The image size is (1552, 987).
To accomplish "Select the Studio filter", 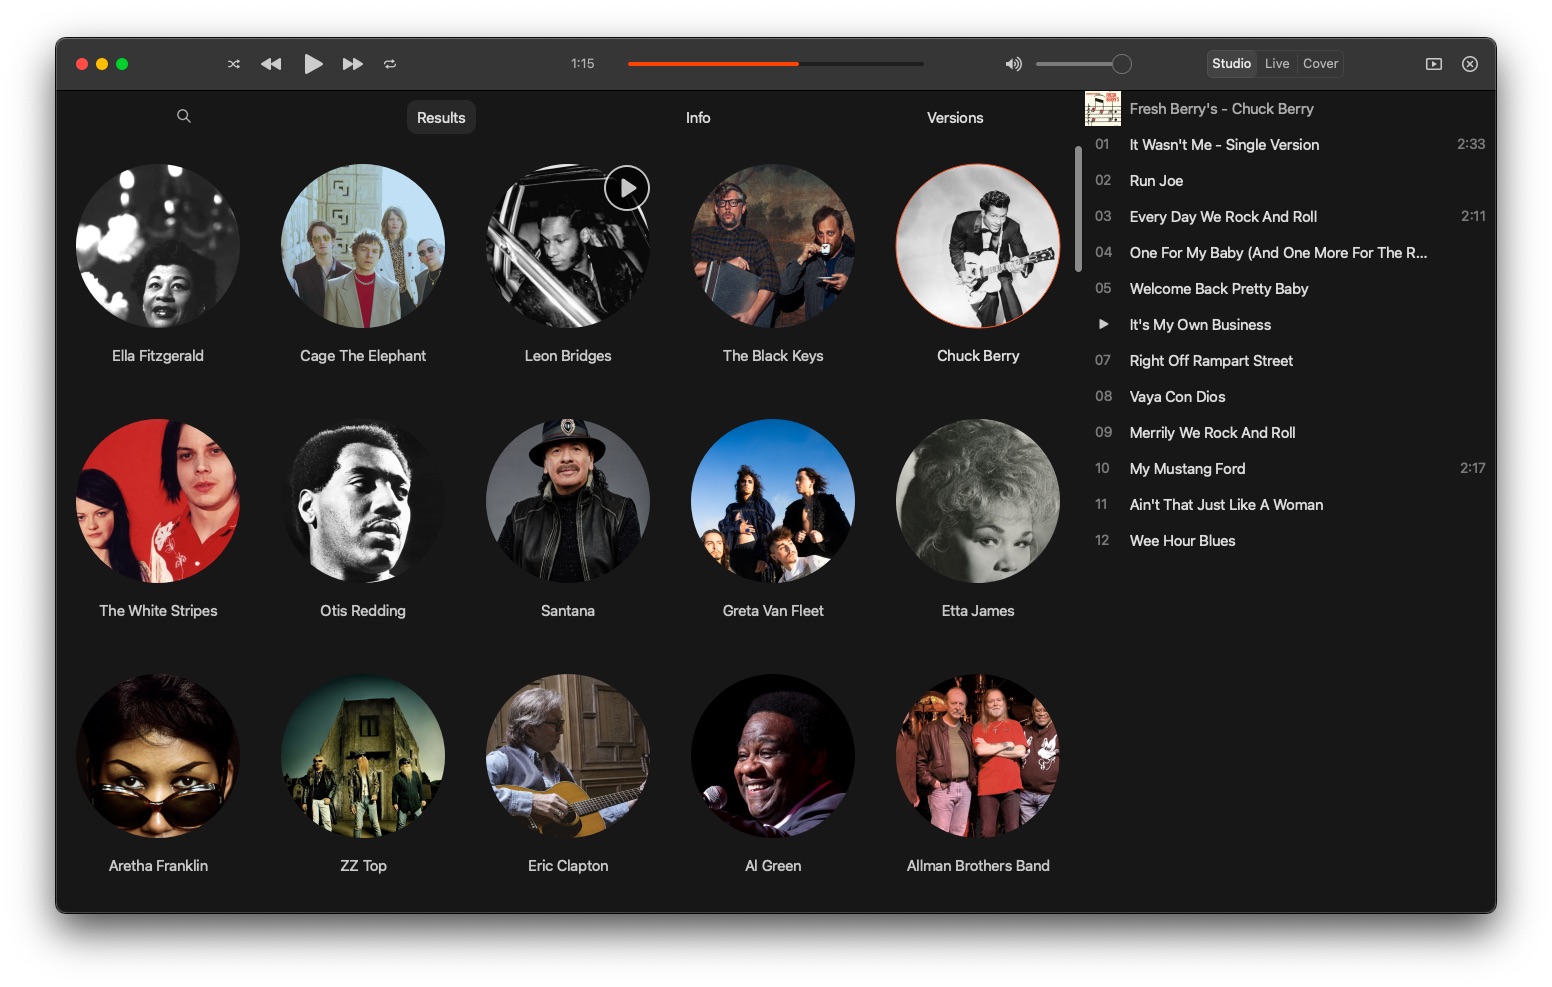I will [1231, 64].
